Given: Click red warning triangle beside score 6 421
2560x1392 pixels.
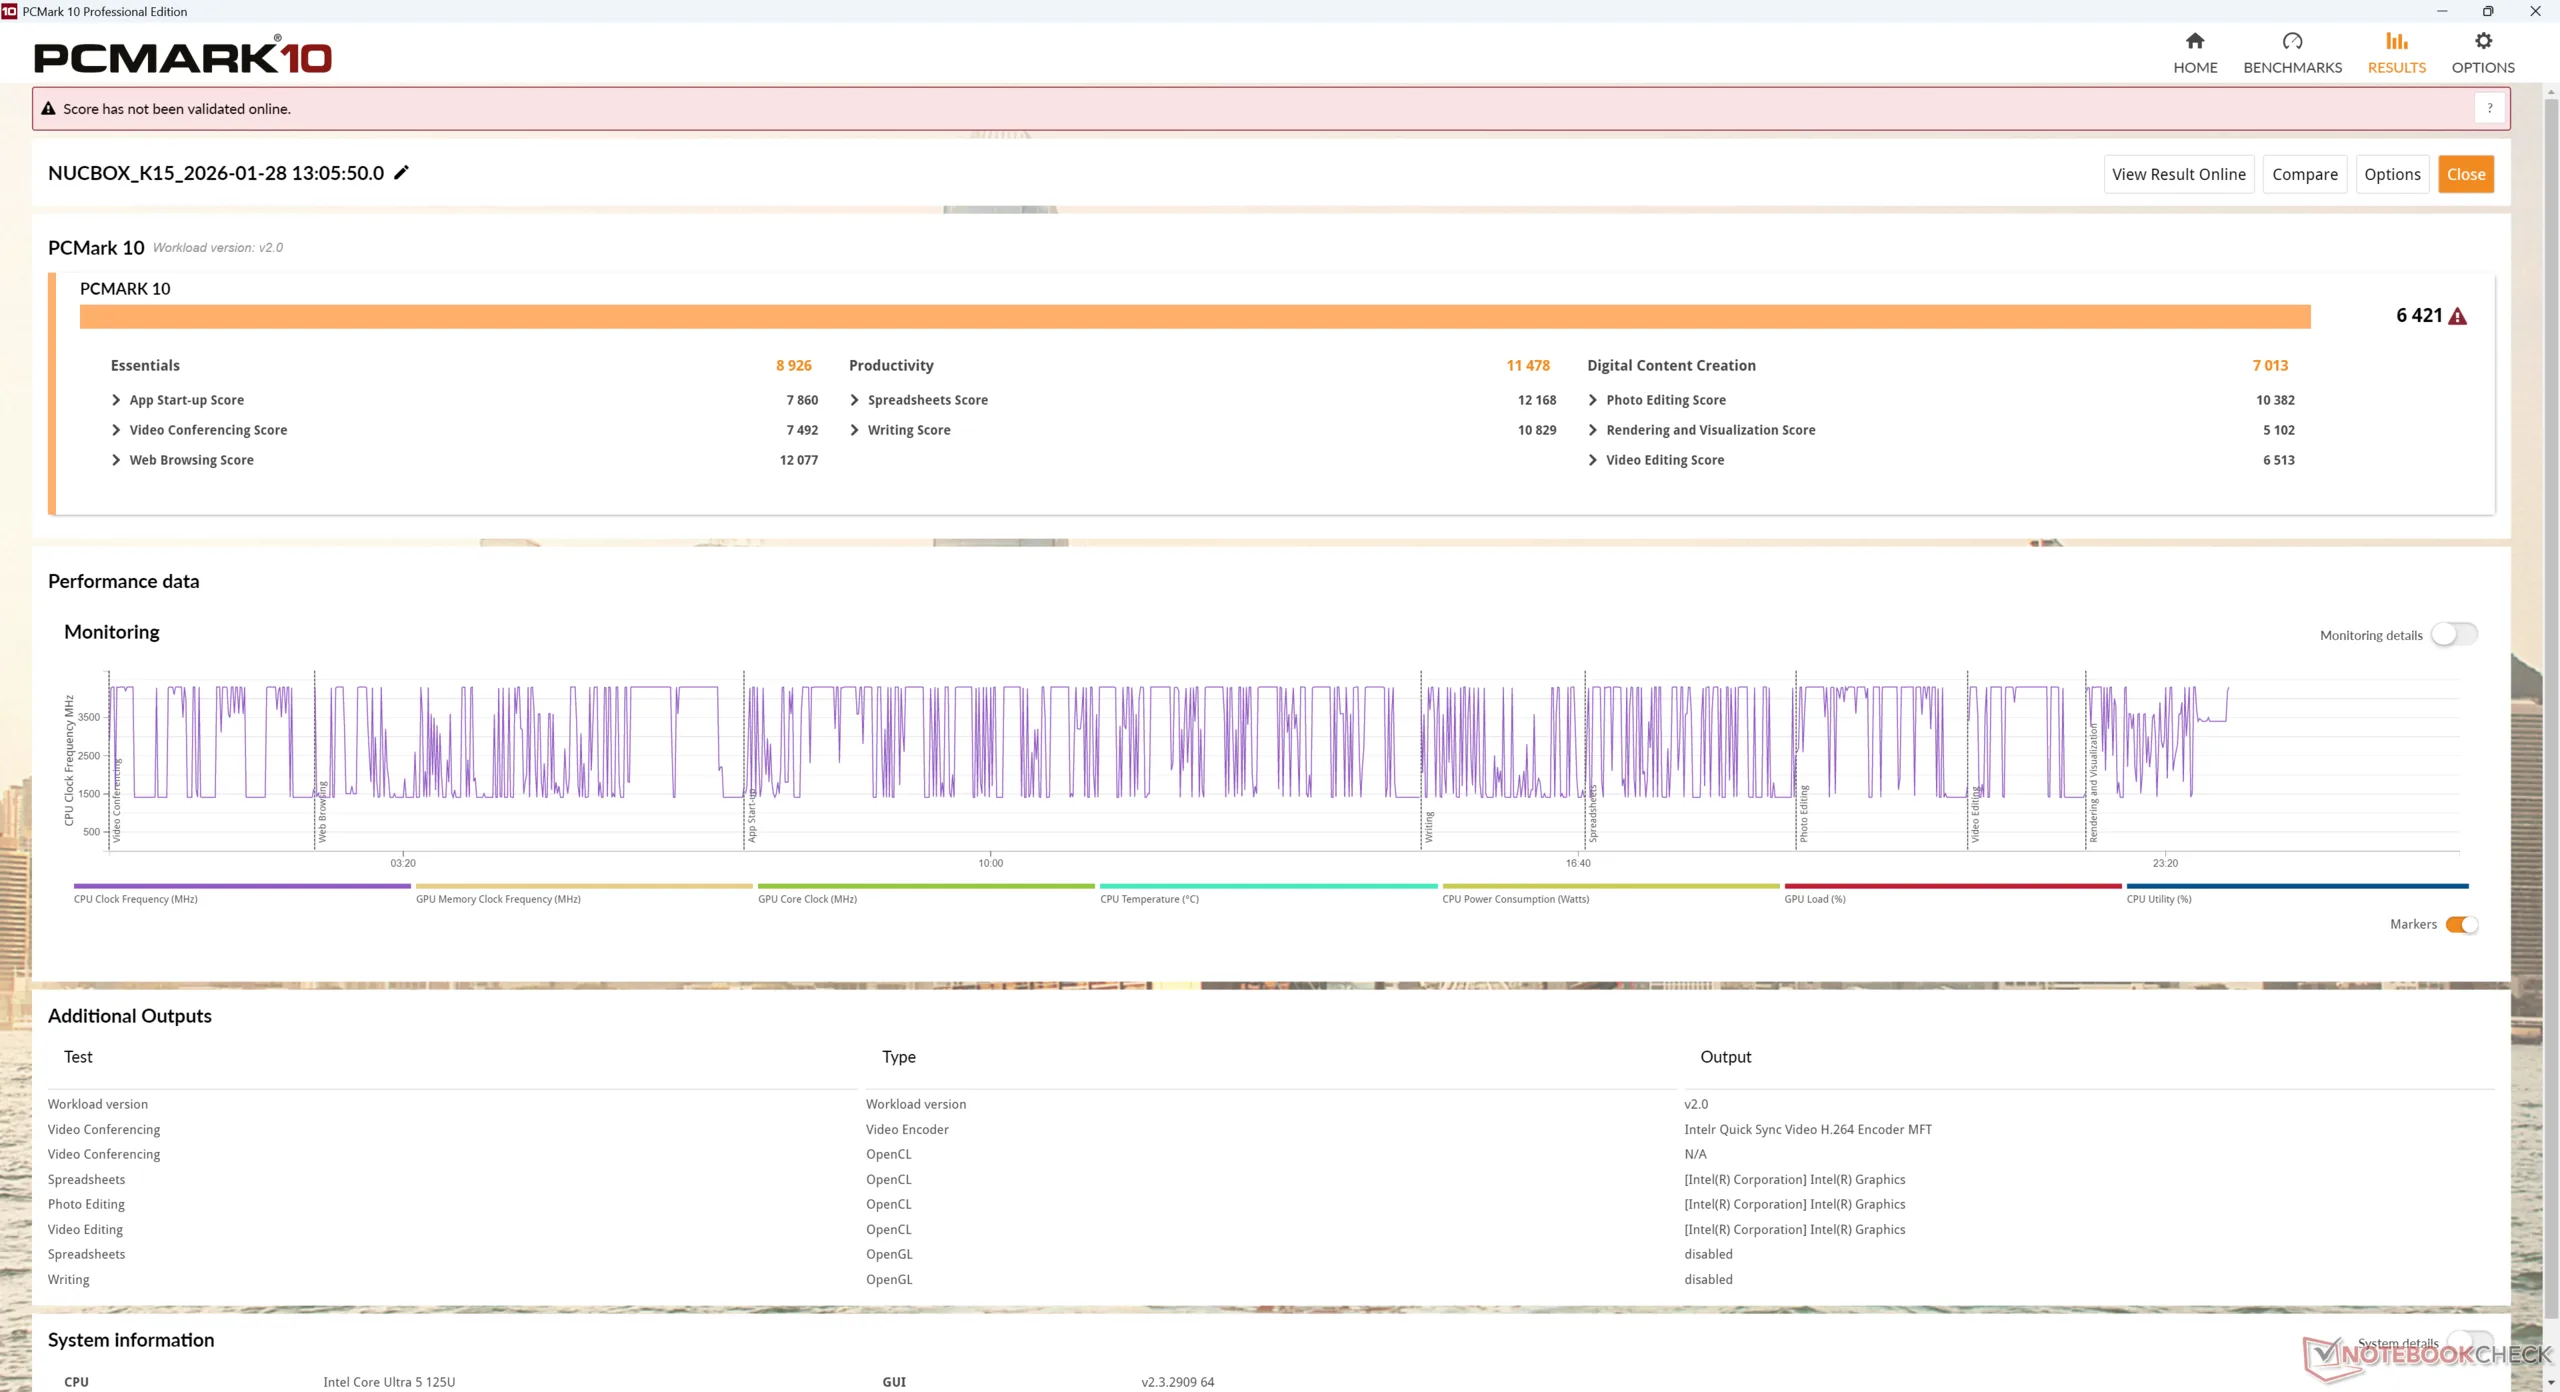Looking at the screenshot, I should pyautogui.click(x=2457, y=317).
